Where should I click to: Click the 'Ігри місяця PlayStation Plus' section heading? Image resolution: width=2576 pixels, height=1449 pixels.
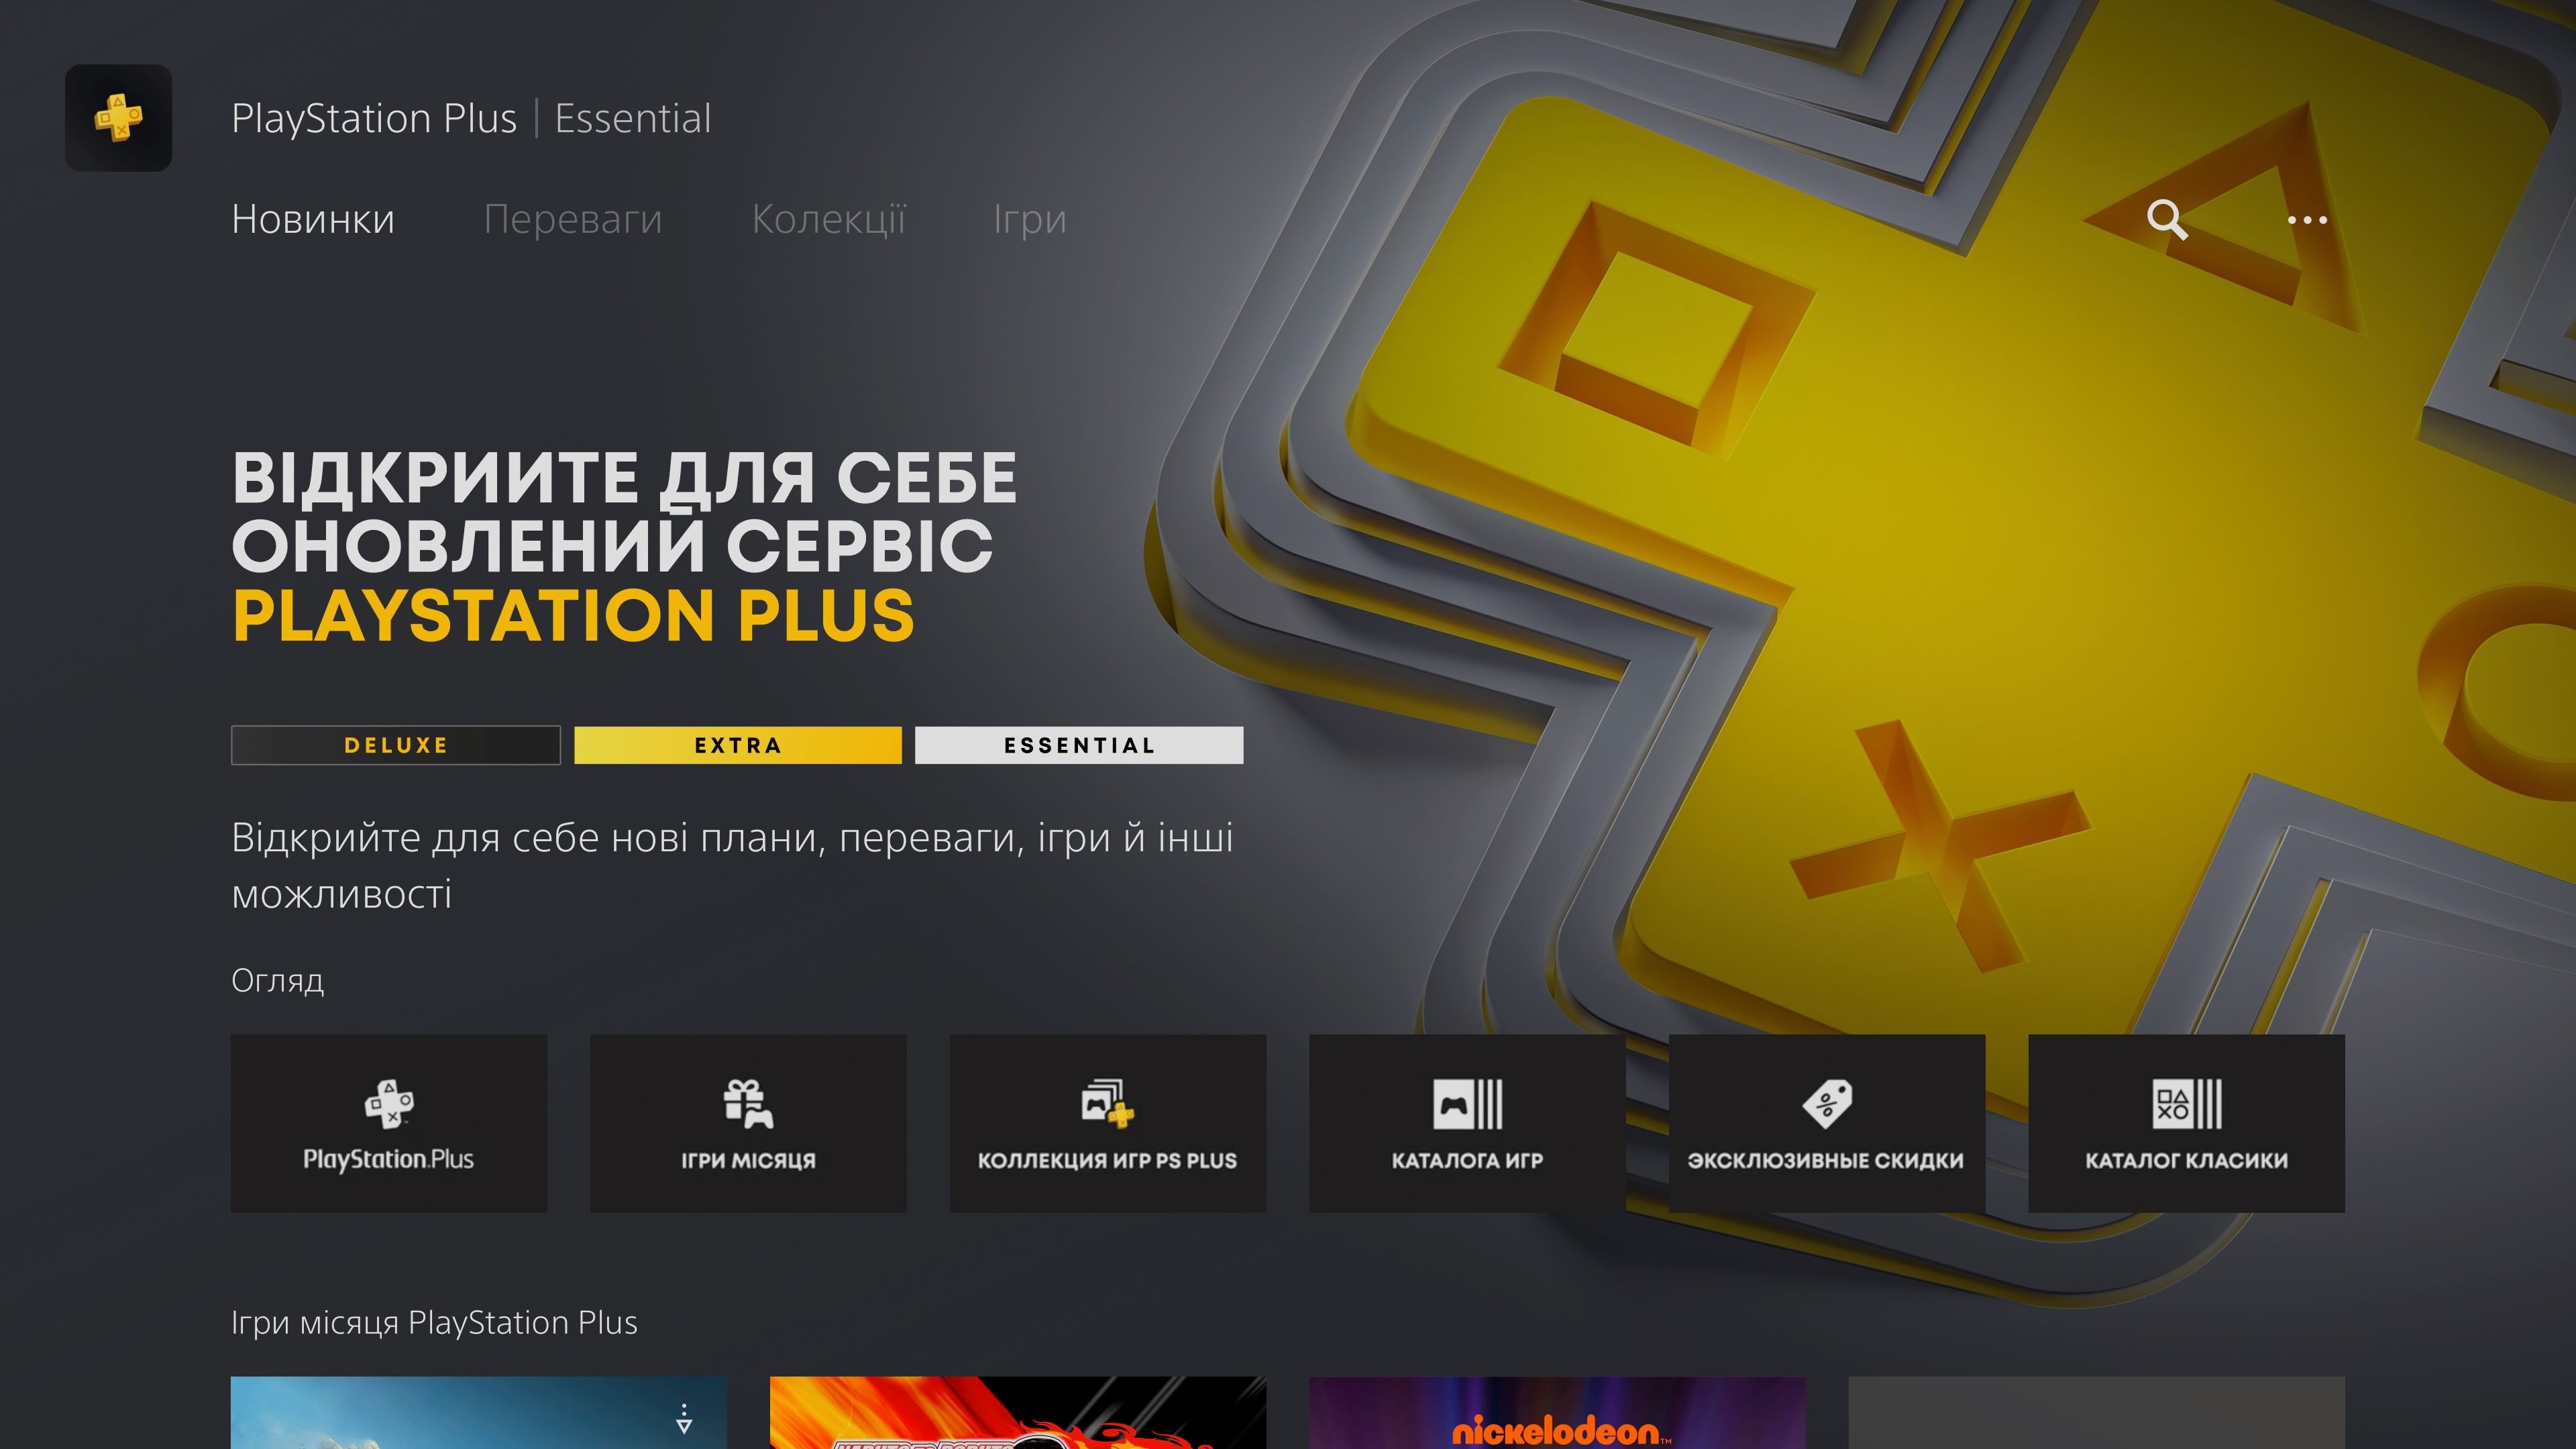pyautogui.click(x=434, y=1322)
